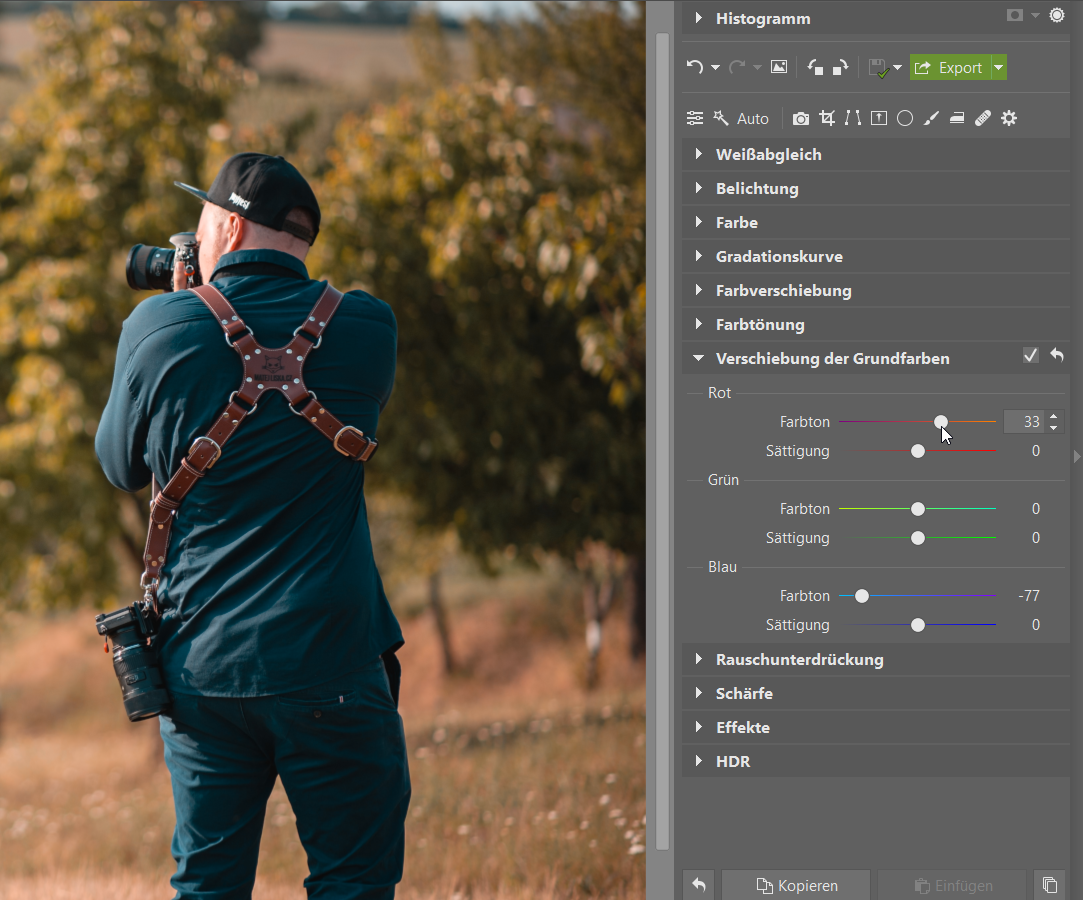Viewport: 1083px width, 900px height.
Task: Rotate the image right
Action: coord(841,68)
